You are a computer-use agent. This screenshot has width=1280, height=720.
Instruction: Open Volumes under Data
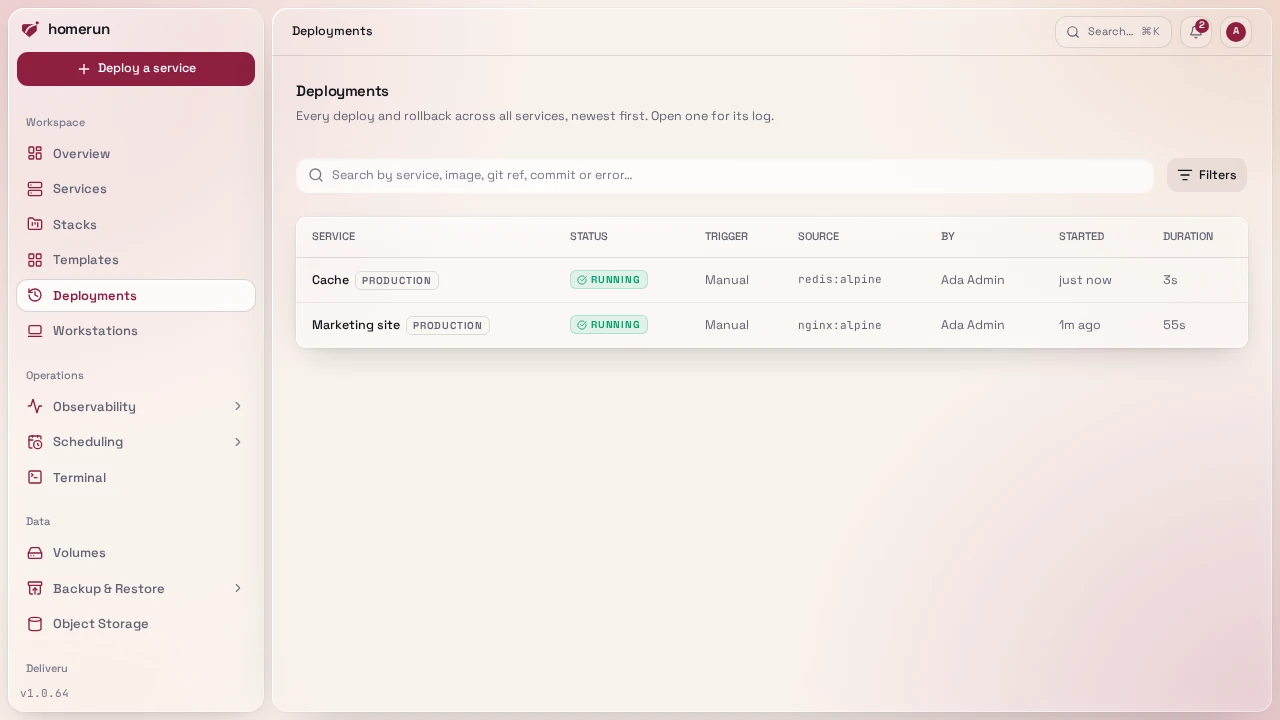coord(136,553)
